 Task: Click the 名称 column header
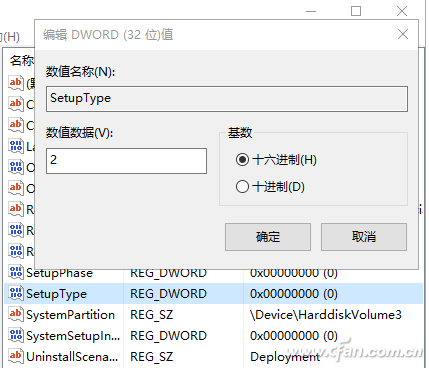click(21, 61)
